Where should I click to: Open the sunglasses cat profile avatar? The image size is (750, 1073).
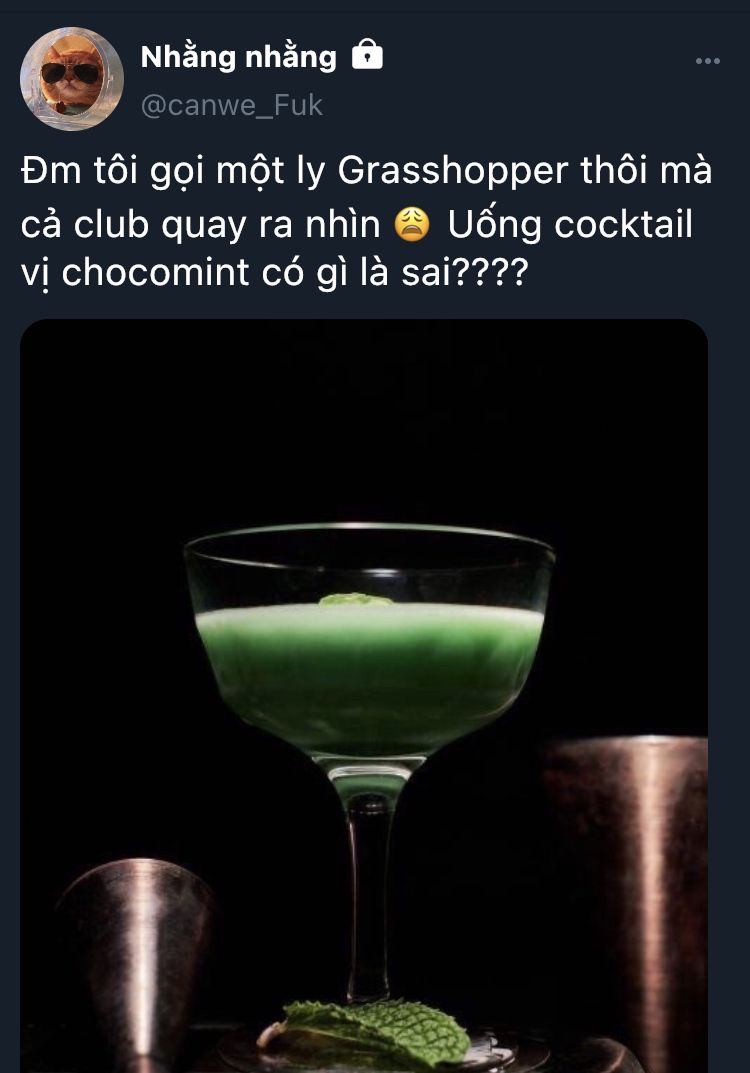coord(72,78)
